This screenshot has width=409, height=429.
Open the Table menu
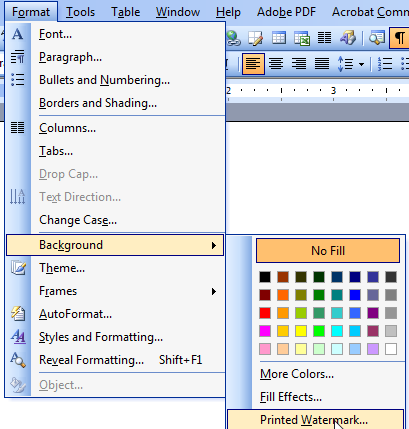click(125, 12)
